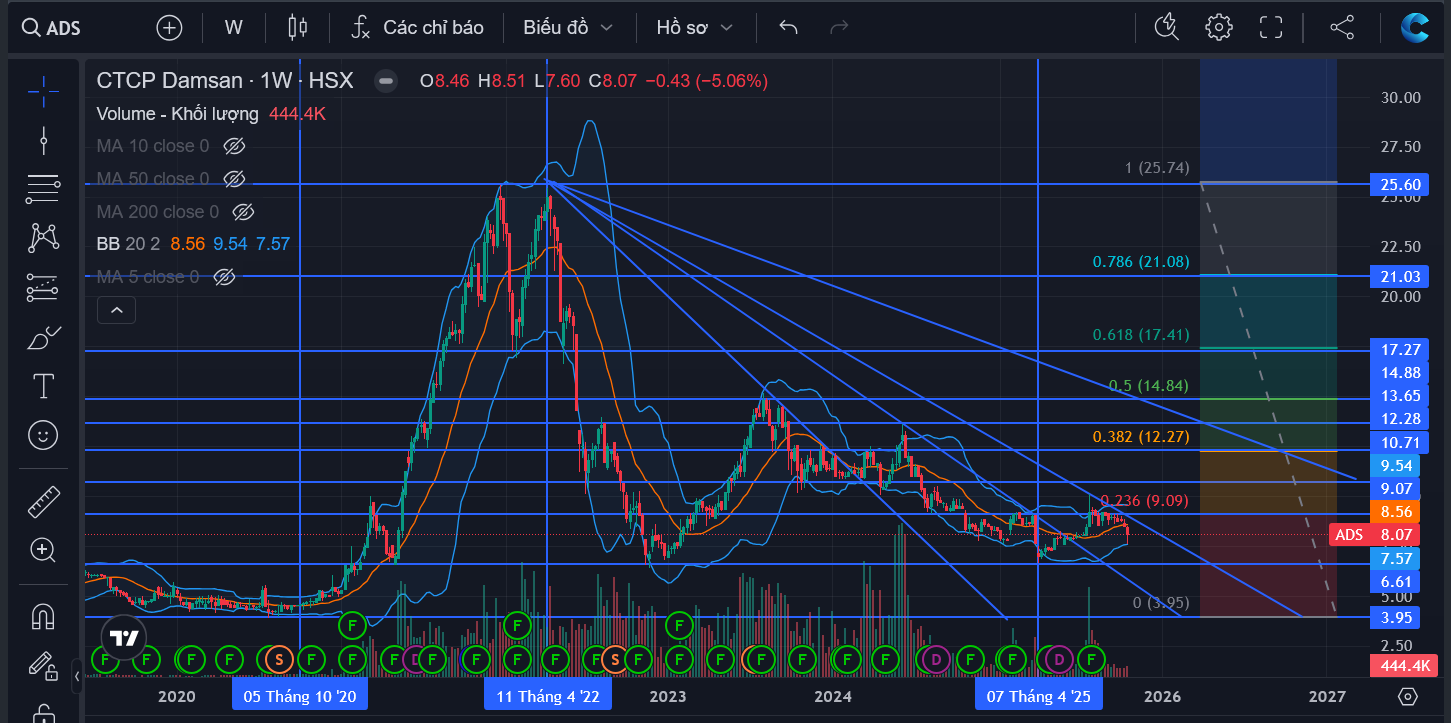
Task: Open the W timeframe interval selector
Action: [234, 27]
